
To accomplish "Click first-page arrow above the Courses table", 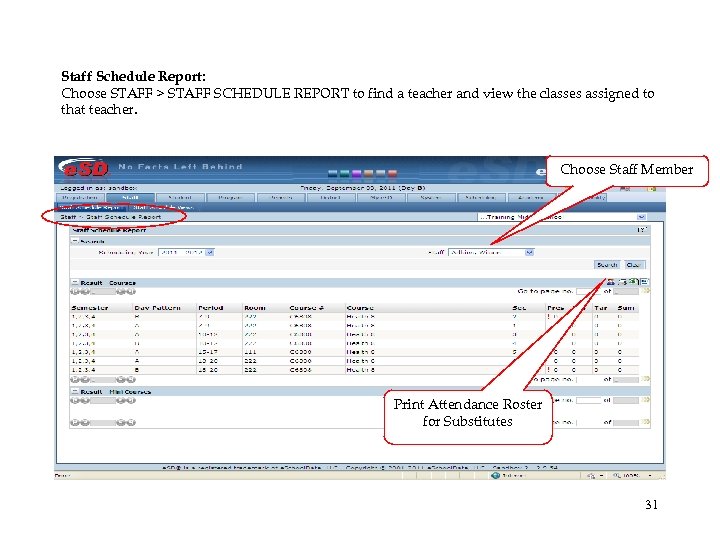I will point(74,292).
